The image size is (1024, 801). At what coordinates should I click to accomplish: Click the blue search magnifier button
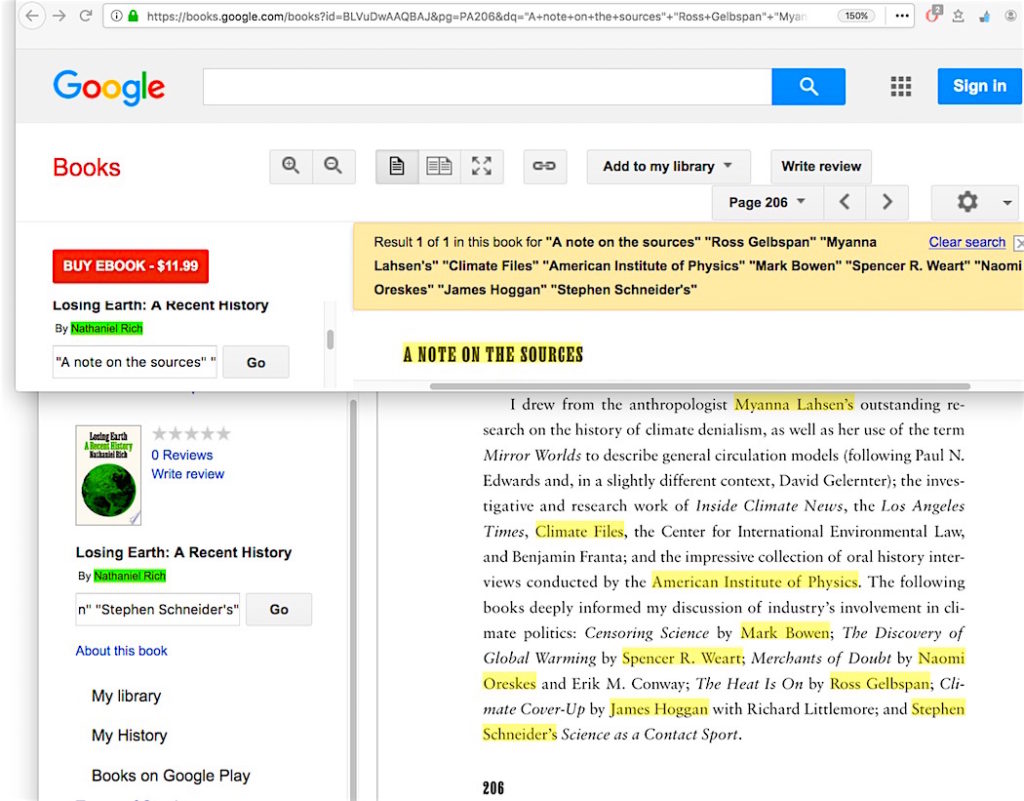click(808, 87)
